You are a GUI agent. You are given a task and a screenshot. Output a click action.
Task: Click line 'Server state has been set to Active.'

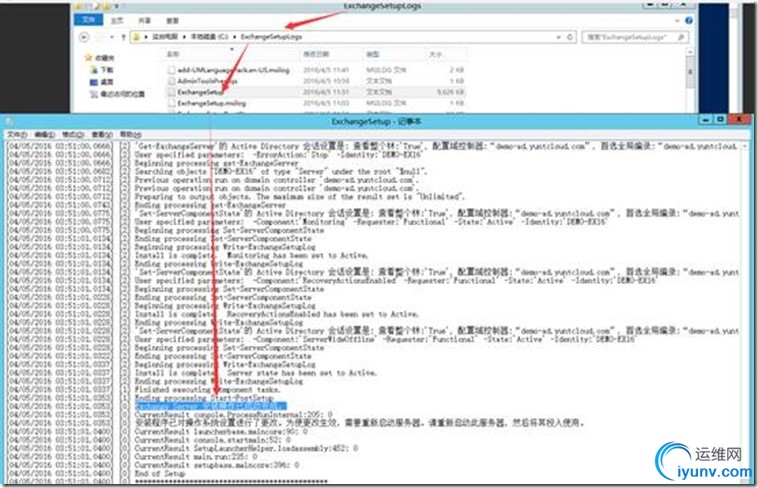[x=301, y=373]
